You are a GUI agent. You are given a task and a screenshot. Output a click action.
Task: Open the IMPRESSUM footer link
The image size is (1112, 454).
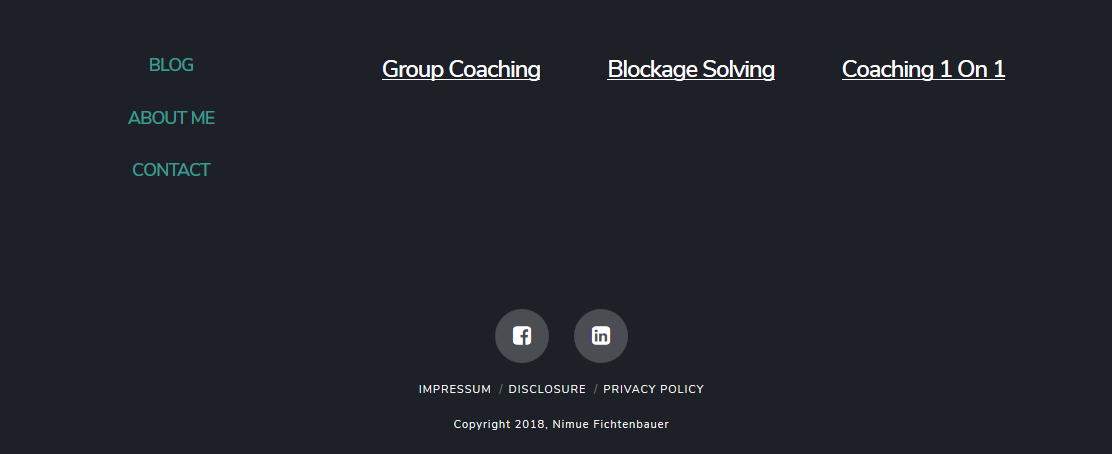455,389
